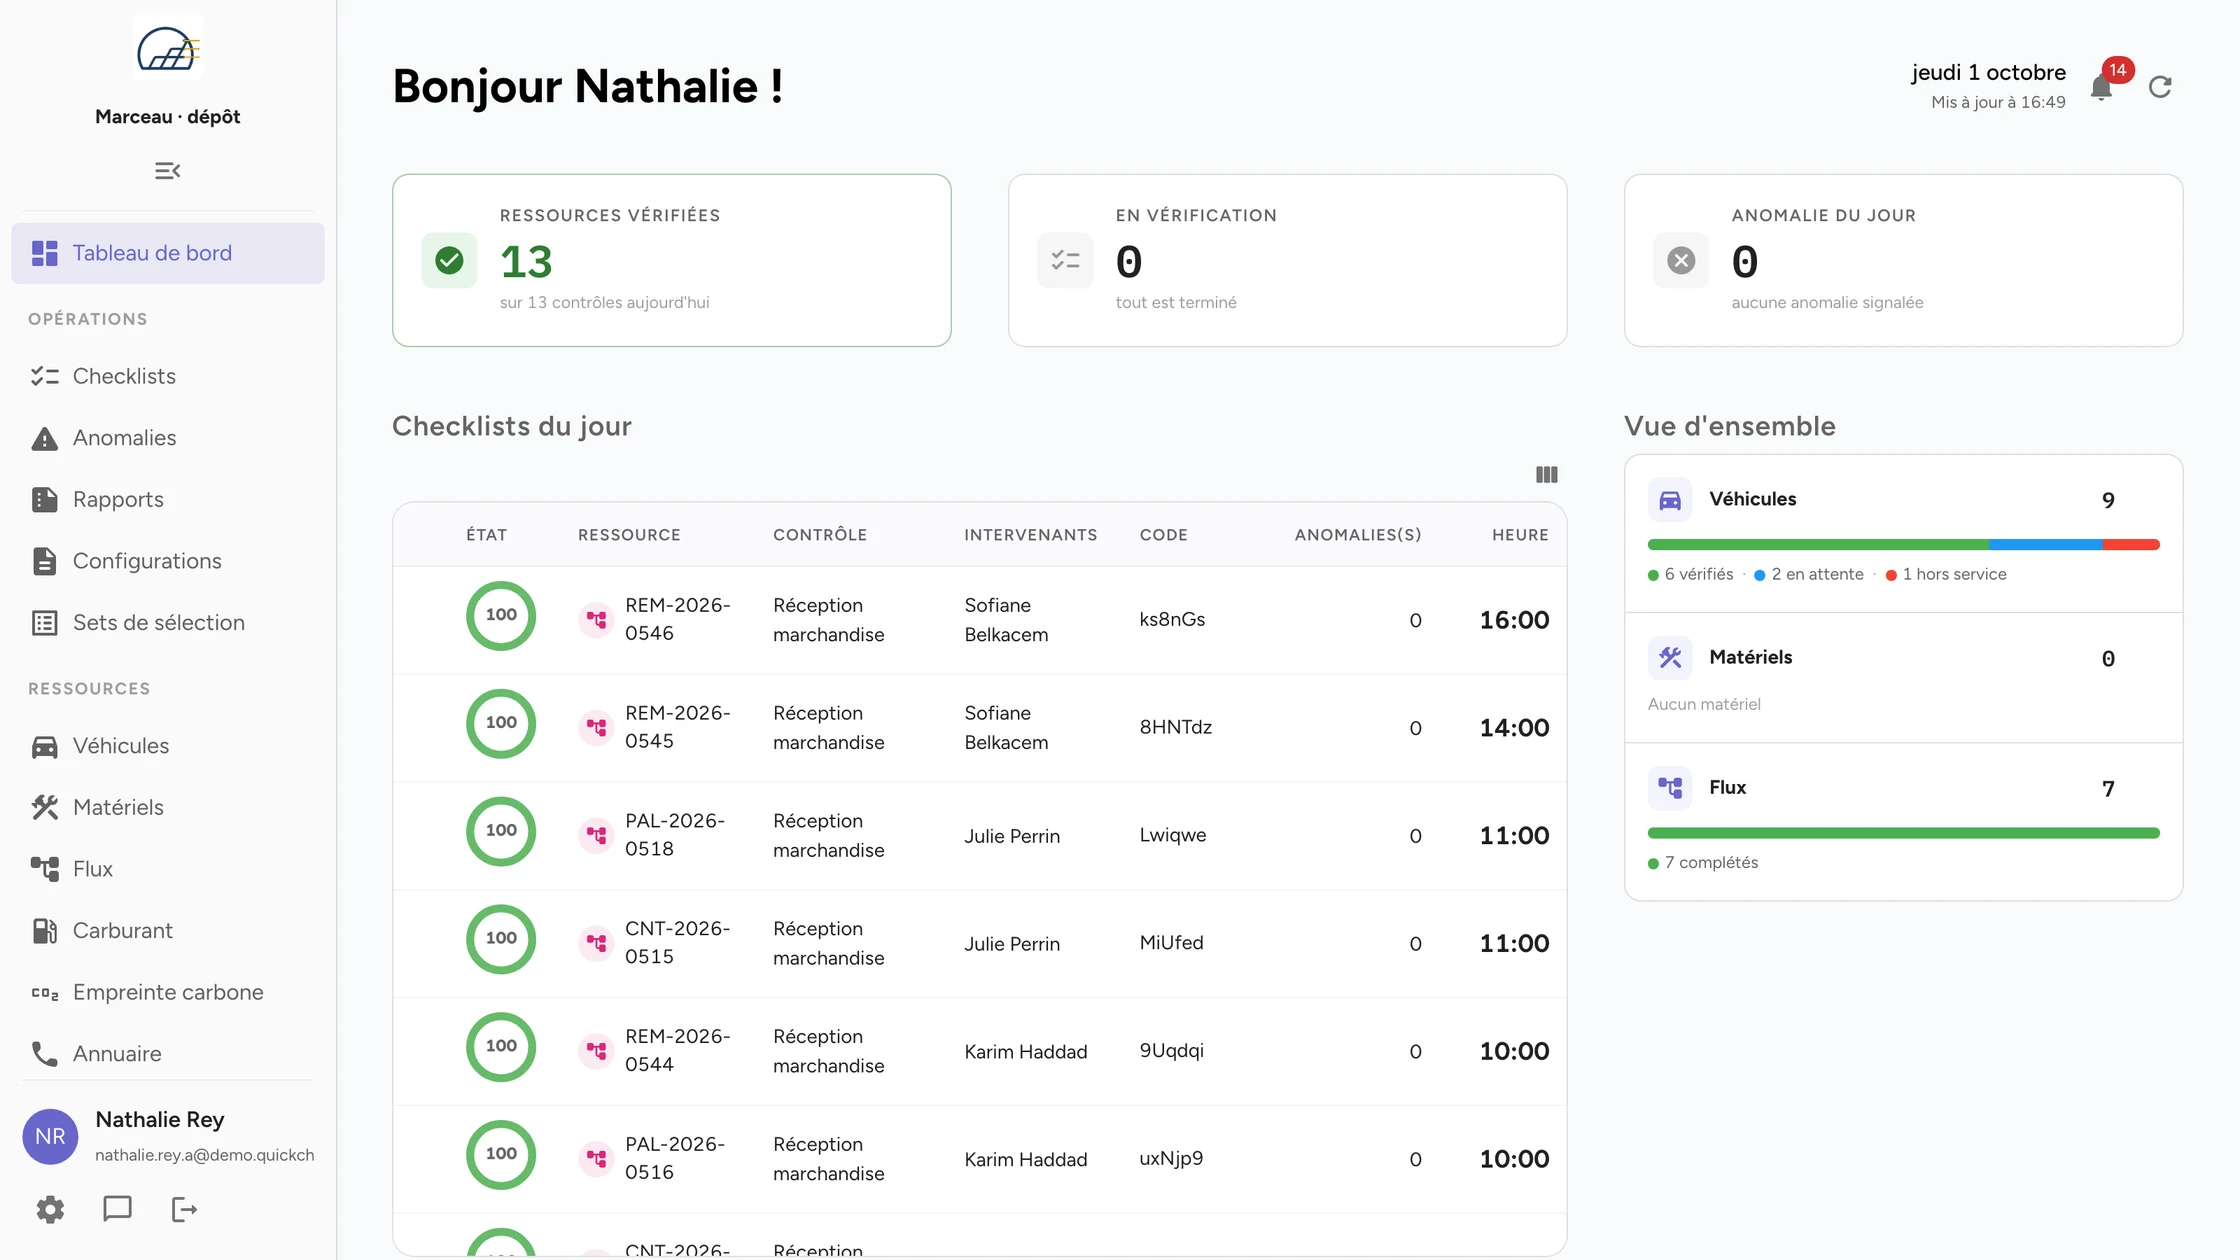Open Carburant page

[x=168, y=930]
